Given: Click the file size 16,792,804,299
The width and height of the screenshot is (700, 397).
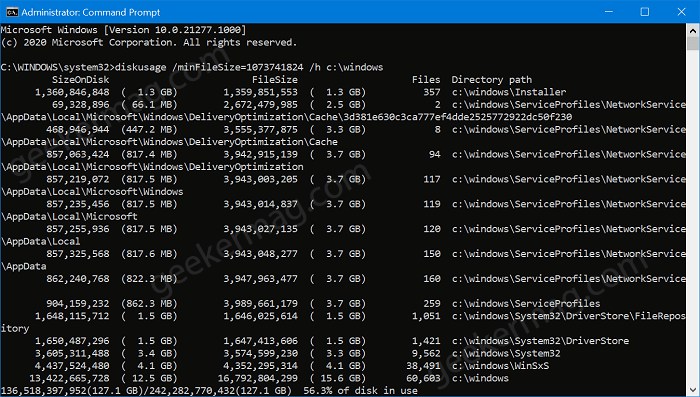Looking at the screenshot, I should [x=258, y=379].
